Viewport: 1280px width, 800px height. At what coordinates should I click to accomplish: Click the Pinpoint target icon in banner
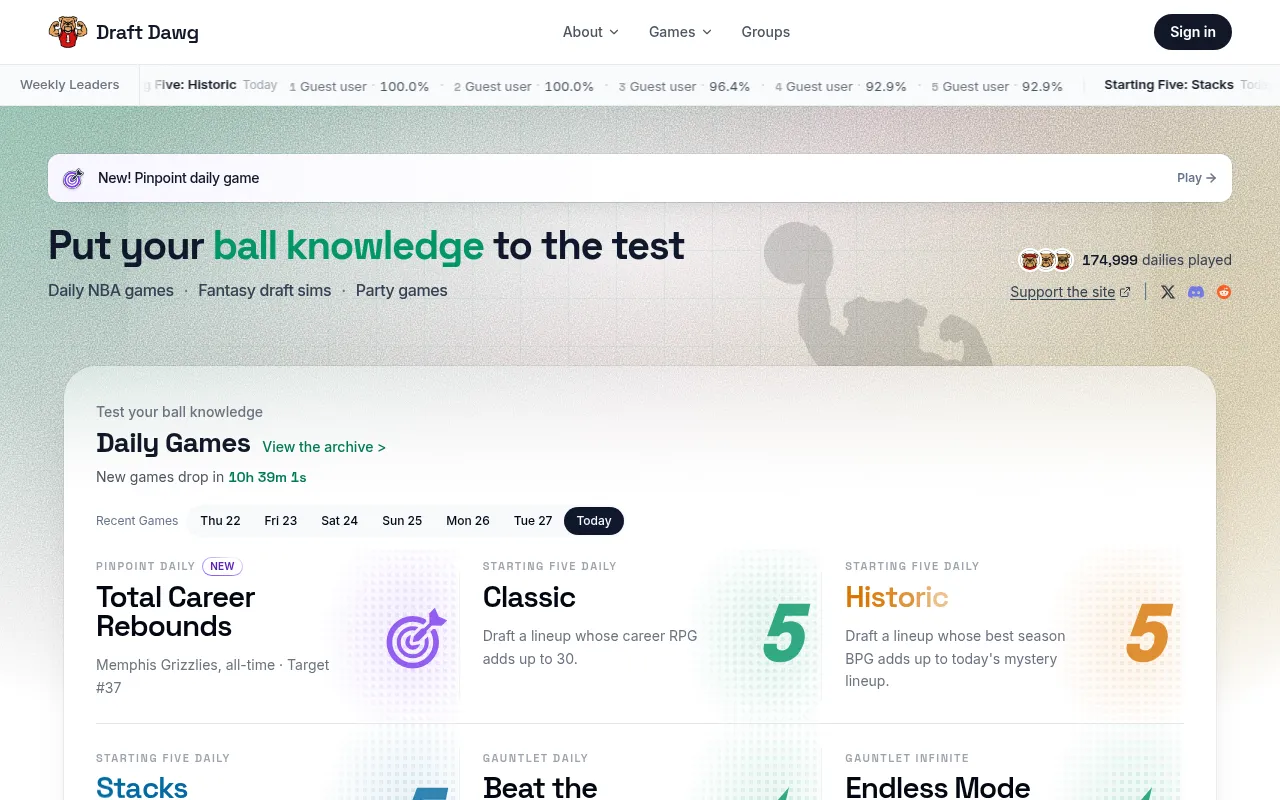point(73,178)
